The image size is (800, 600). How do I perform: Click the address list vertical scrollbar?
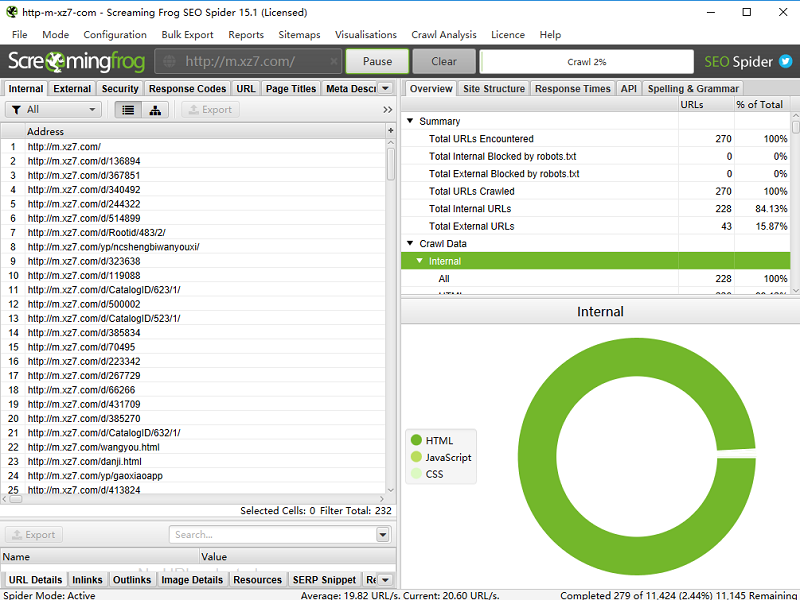(x=391, y=316)
